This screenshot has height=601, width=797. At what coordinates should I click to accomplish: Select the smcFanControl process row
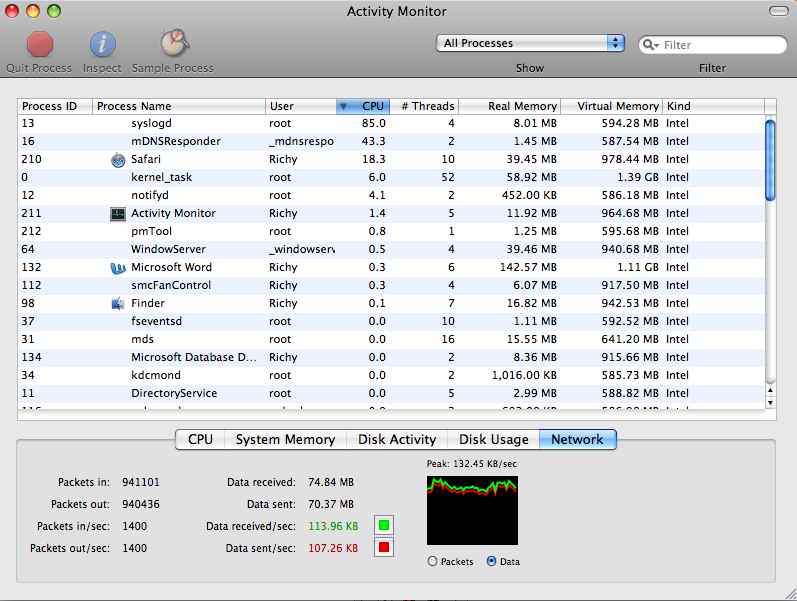[x=391, y=286]
